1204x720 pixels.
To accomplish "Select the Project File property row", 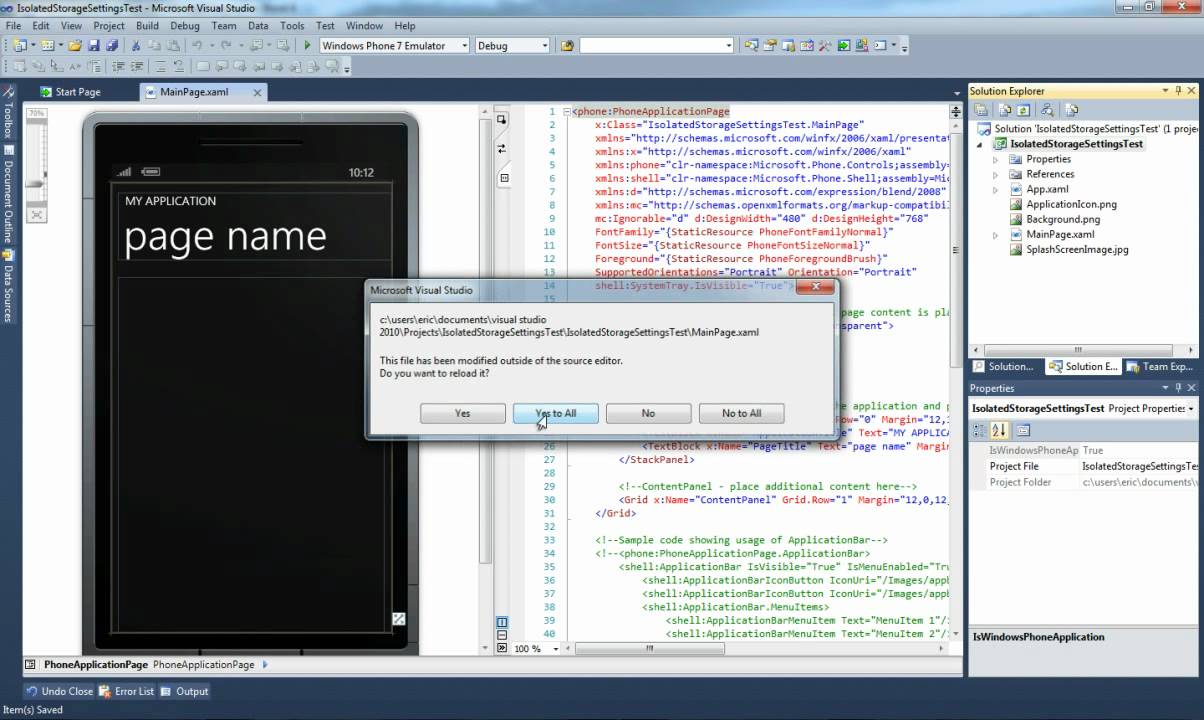I will (1085, 466).
